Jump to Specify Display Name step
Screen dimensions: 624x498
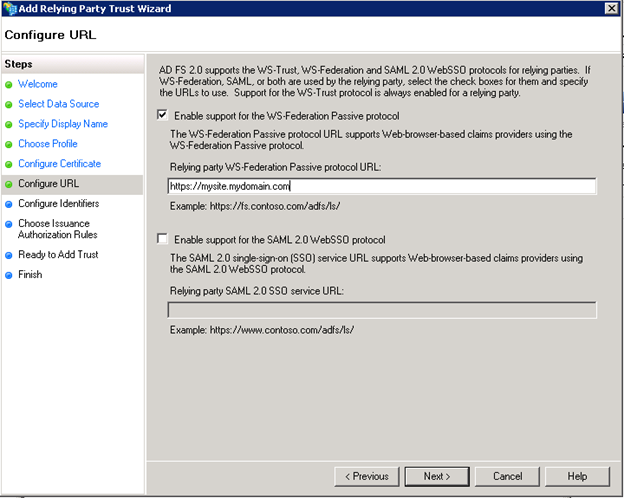(x=63, y=125)
